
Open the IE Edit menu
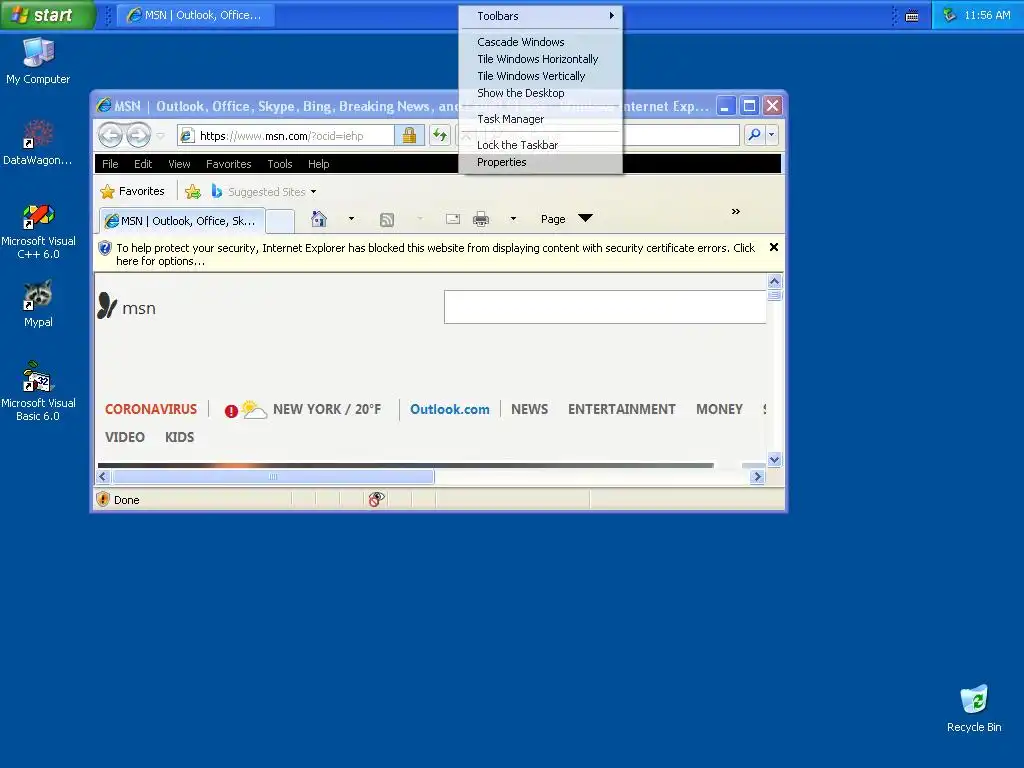coord(143,164)
